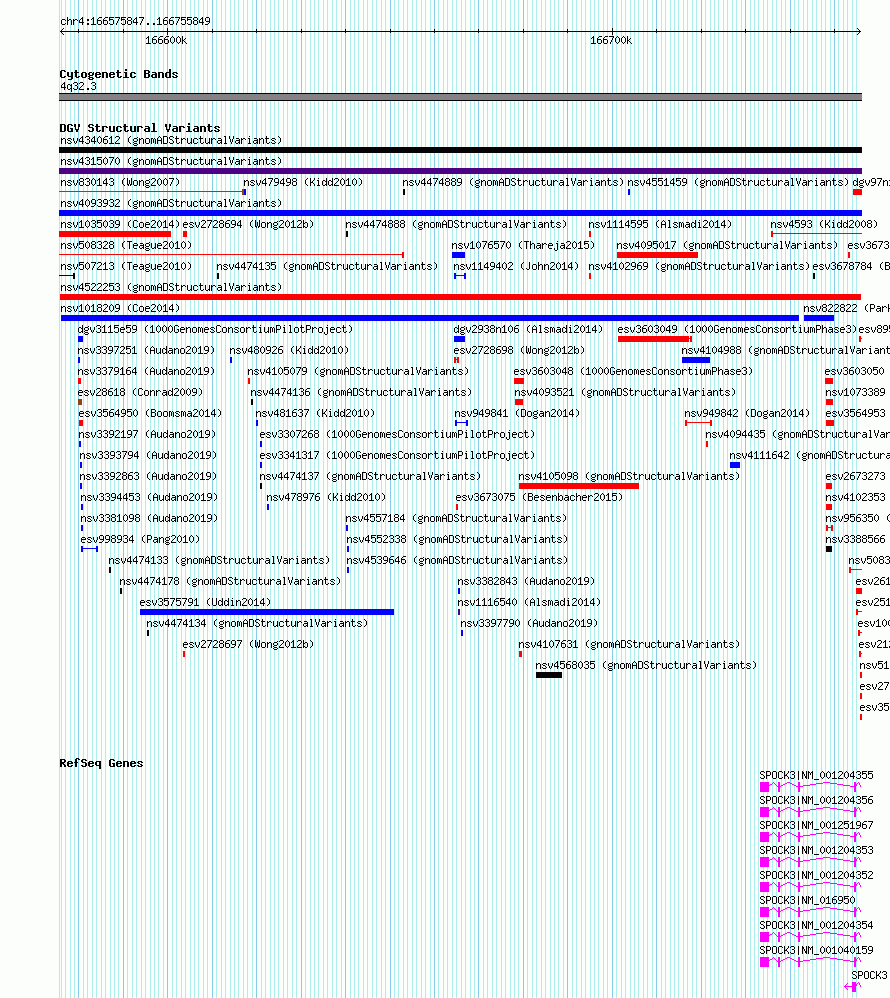
Task: Open nsv949842 (Dogan2014) label
Action: [x=747, y=413]
